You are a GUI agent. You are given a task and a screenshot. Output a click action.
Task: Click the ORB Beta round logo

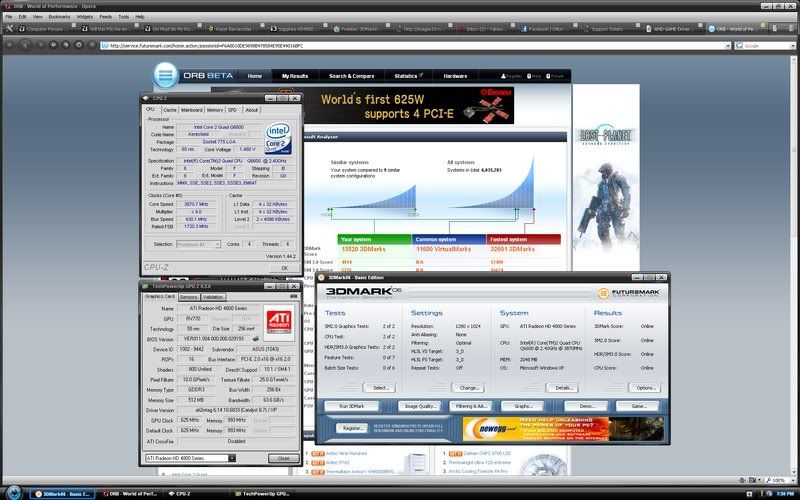165,75
